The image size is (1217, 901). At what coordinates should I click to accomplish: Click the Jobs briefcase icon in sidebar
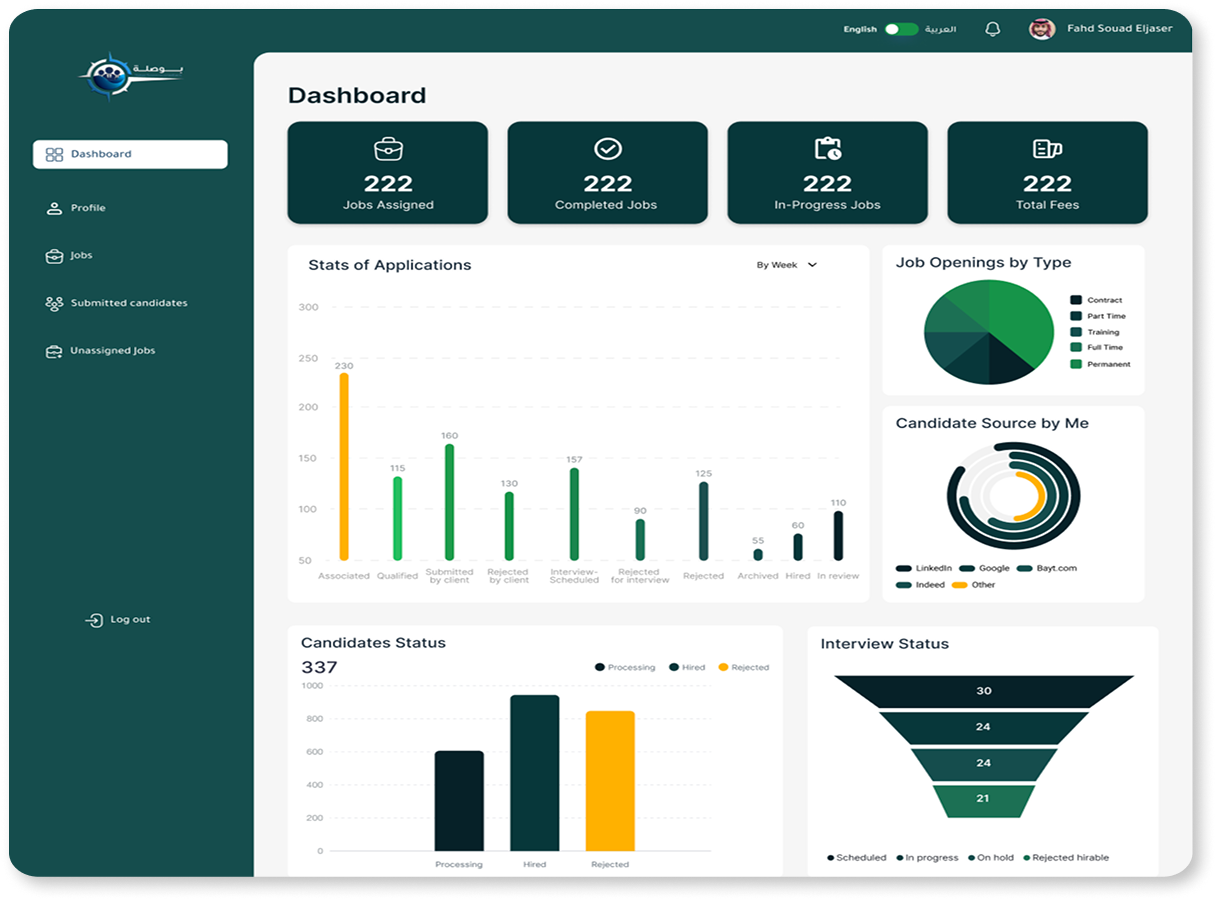54,256
